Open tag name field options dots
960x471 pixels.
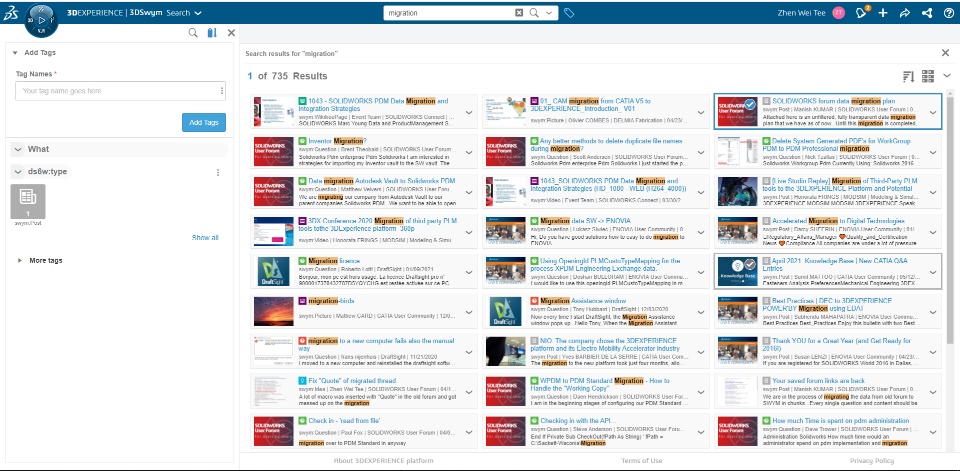pos(222,91)
